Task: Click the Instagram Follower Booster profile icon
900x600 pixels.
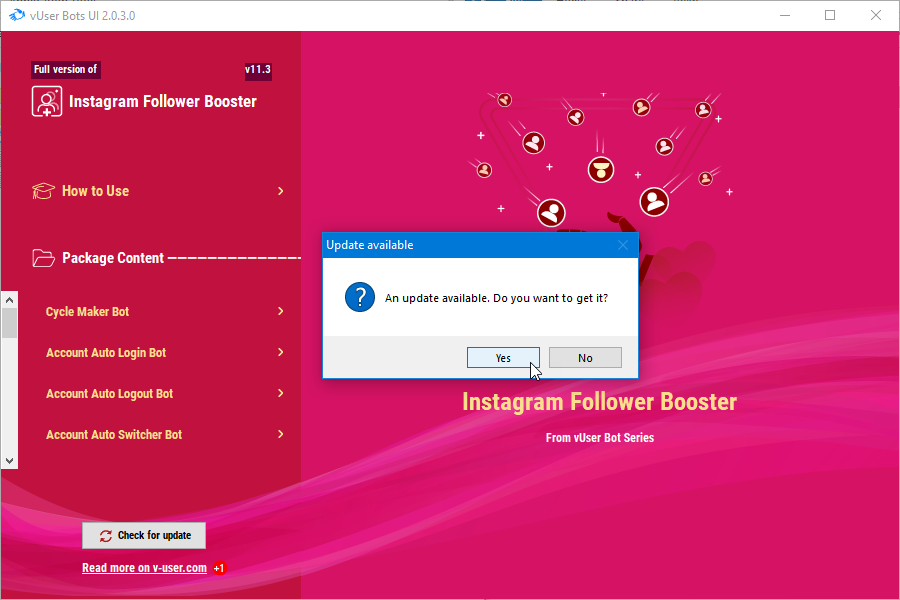Action: tap(46, 102)
